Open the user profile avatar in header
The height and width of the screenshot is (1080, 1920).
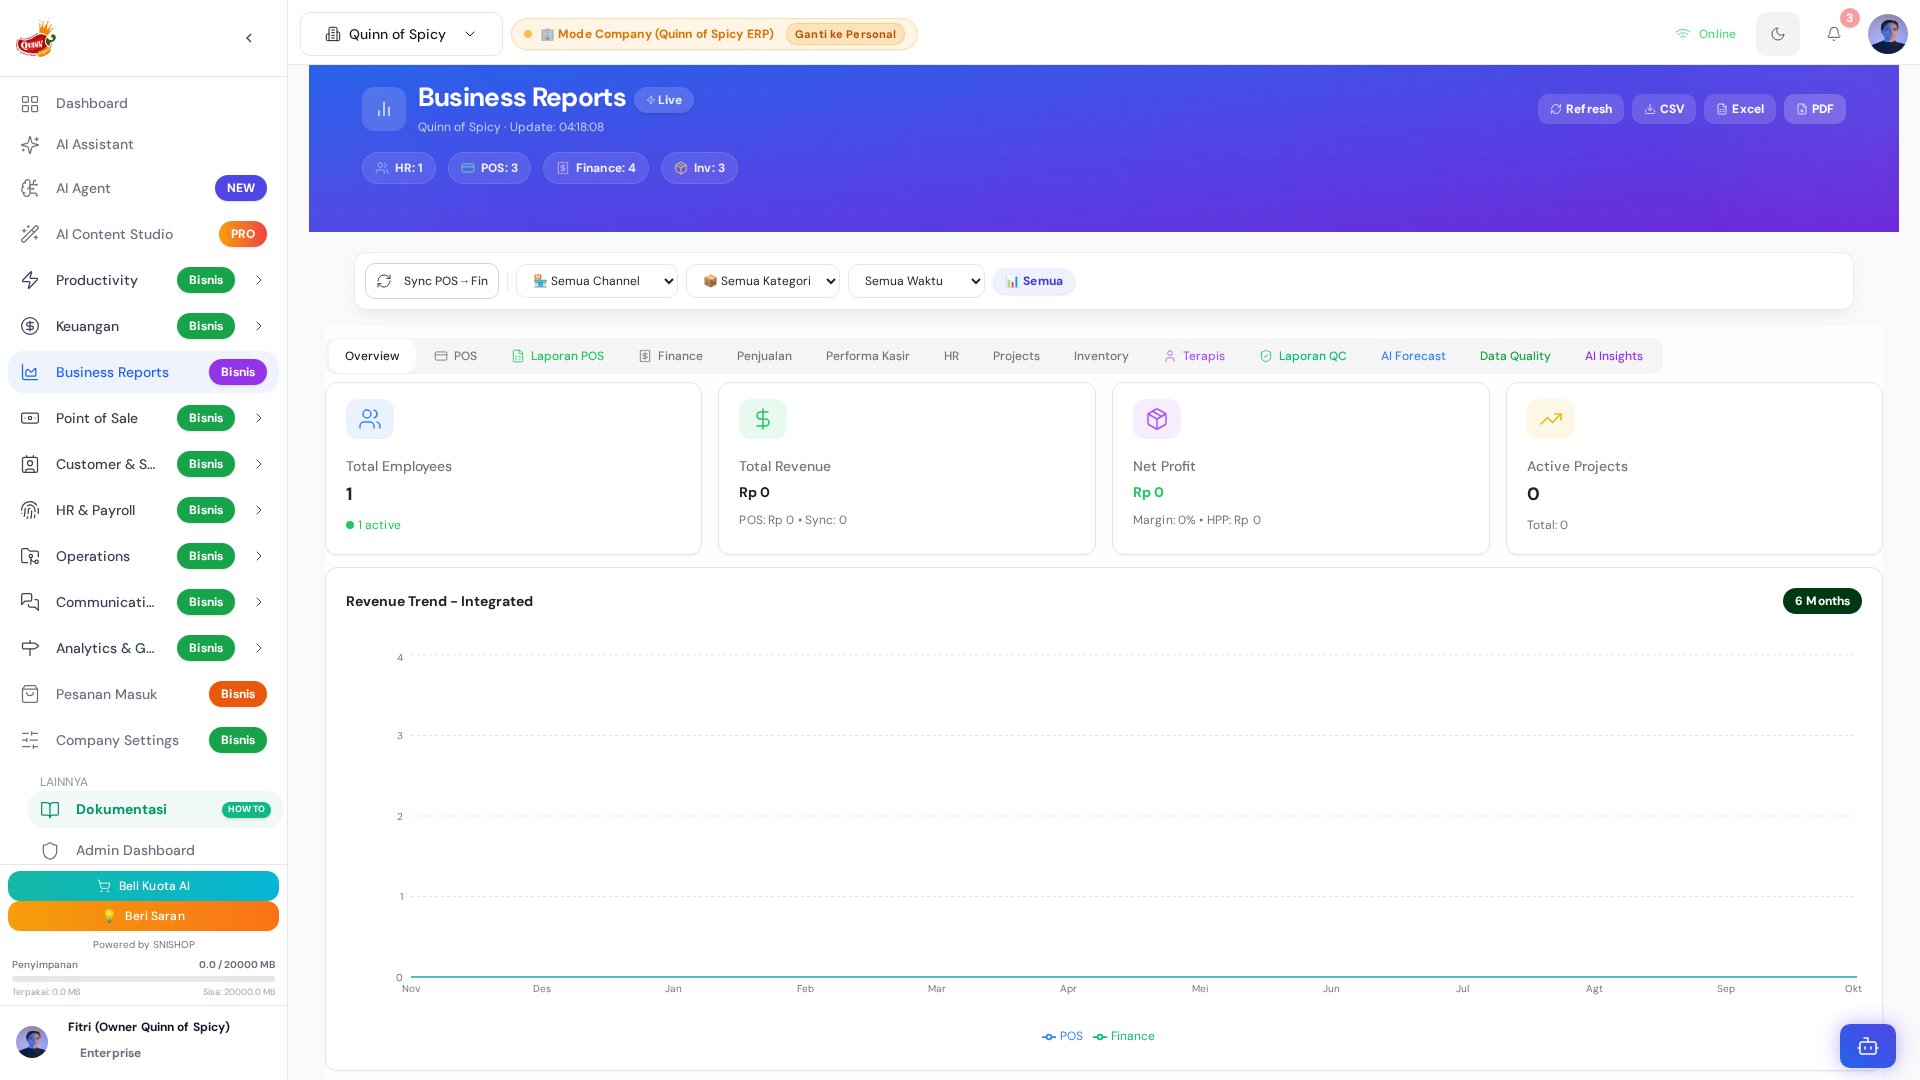pos(1888,34)
